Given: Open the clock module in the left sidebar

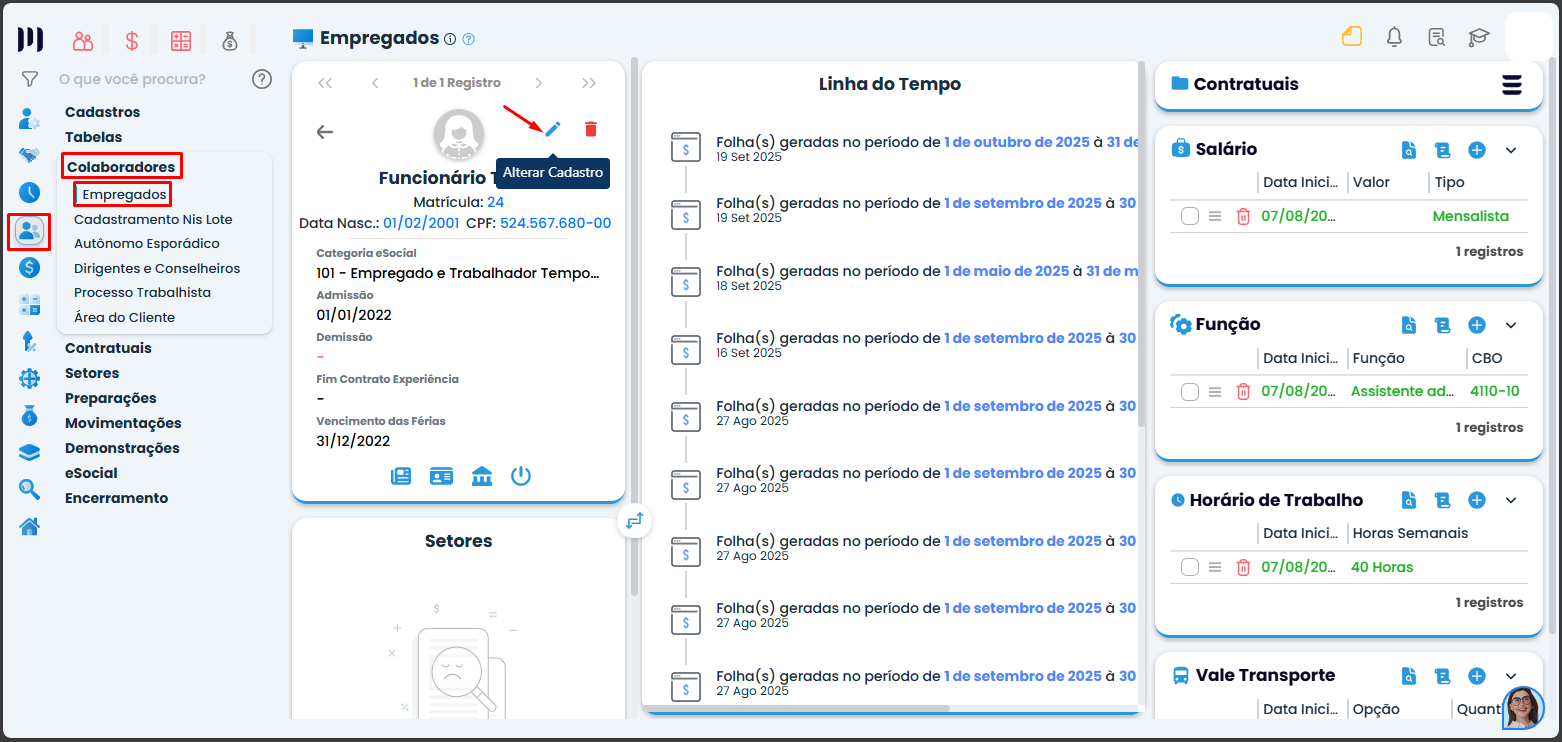Looking at the screenshot, I should 30,193.
